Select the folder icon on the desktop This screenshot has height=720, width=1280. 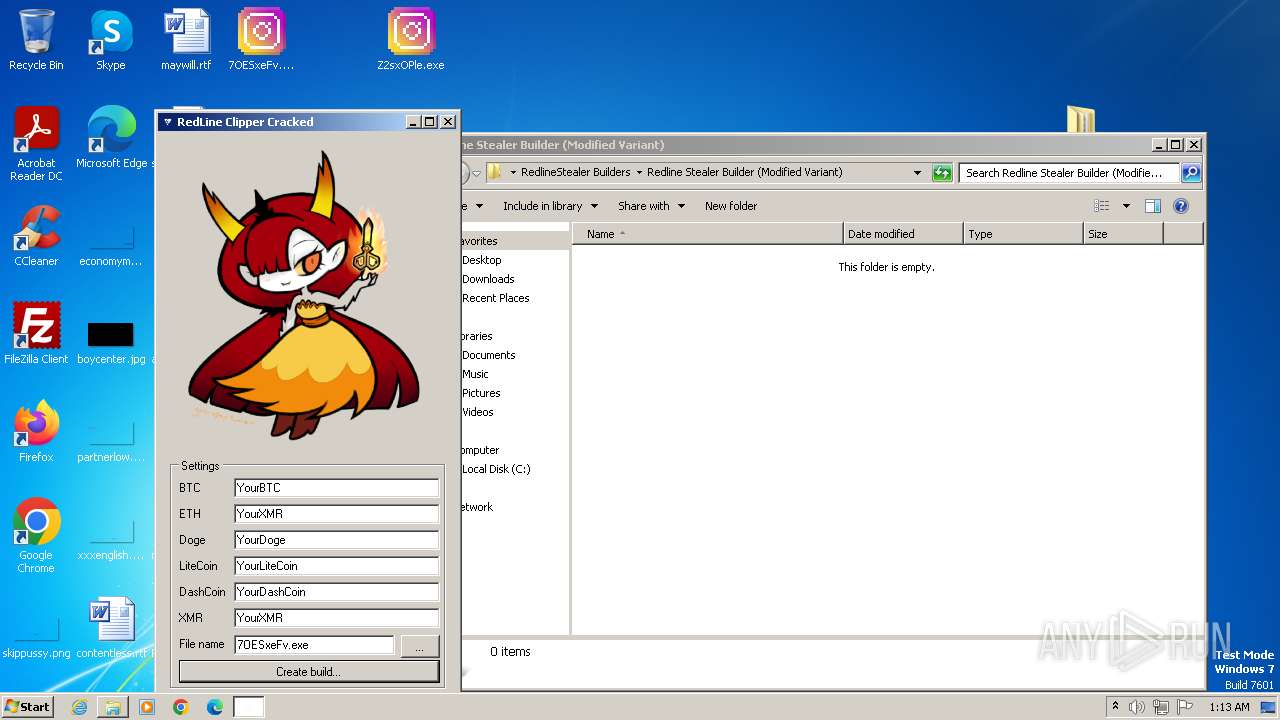pos(1081,119)
